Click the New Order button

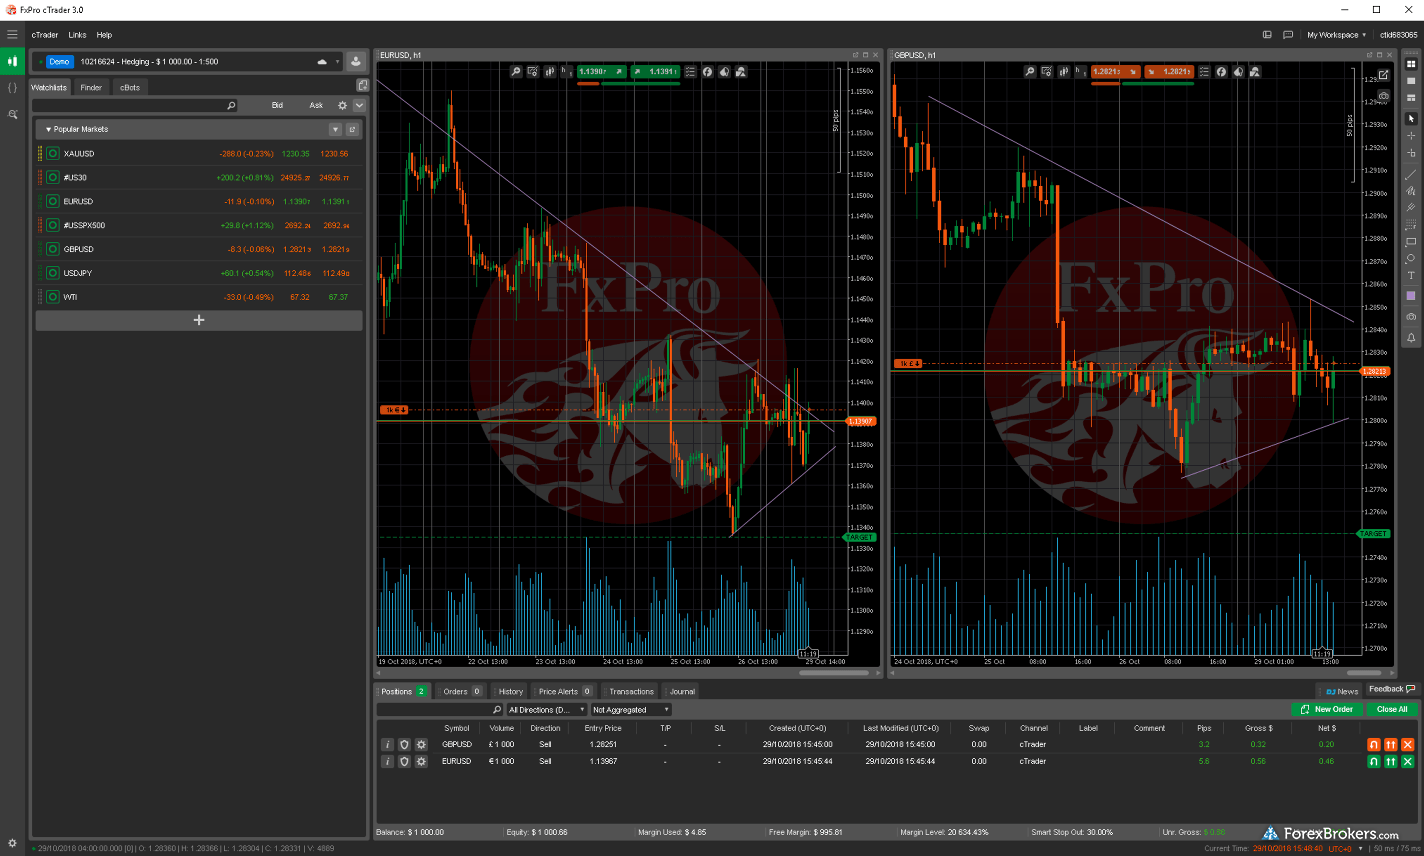(1327, 709)
